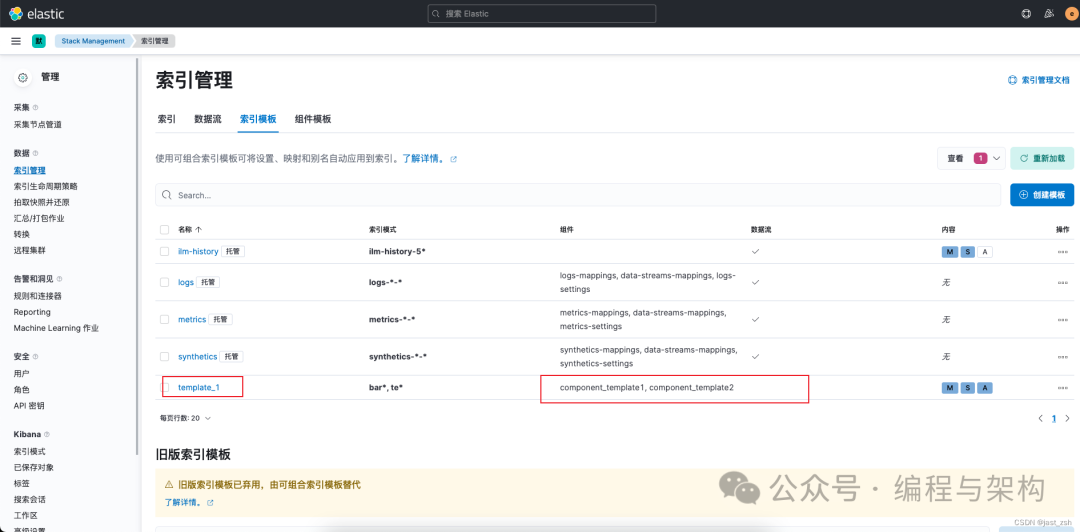Open the metrics template link
The width and height of the screenshot is (1080, 532).
(192, 320)
